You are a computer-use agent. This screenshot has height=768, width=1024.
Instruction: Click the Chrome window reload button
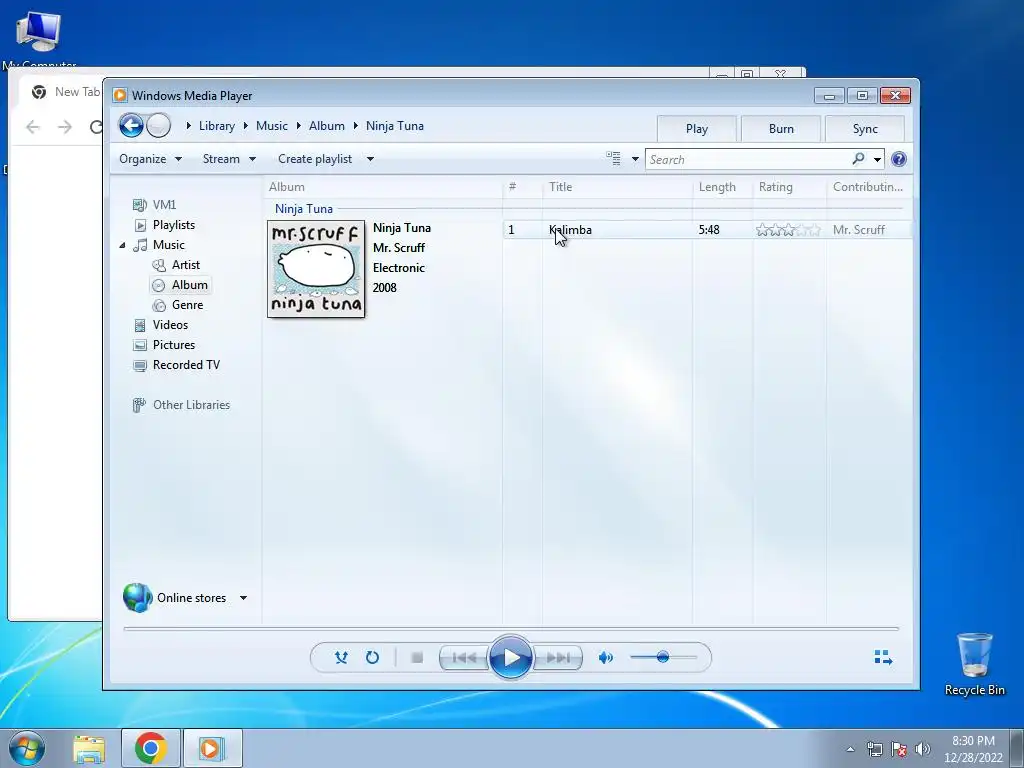[x=97, y=127]
